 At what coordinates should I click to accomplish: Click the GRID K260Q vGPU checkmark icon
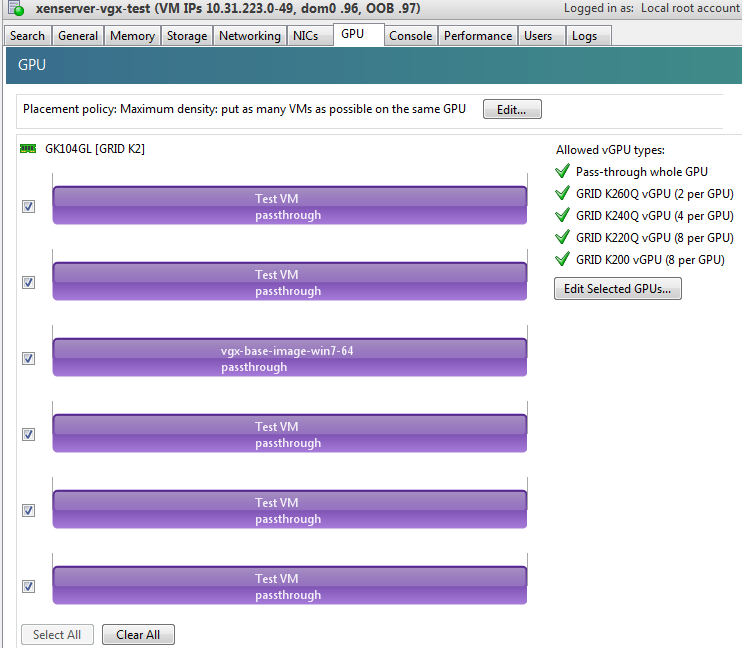tap(563, 194)
